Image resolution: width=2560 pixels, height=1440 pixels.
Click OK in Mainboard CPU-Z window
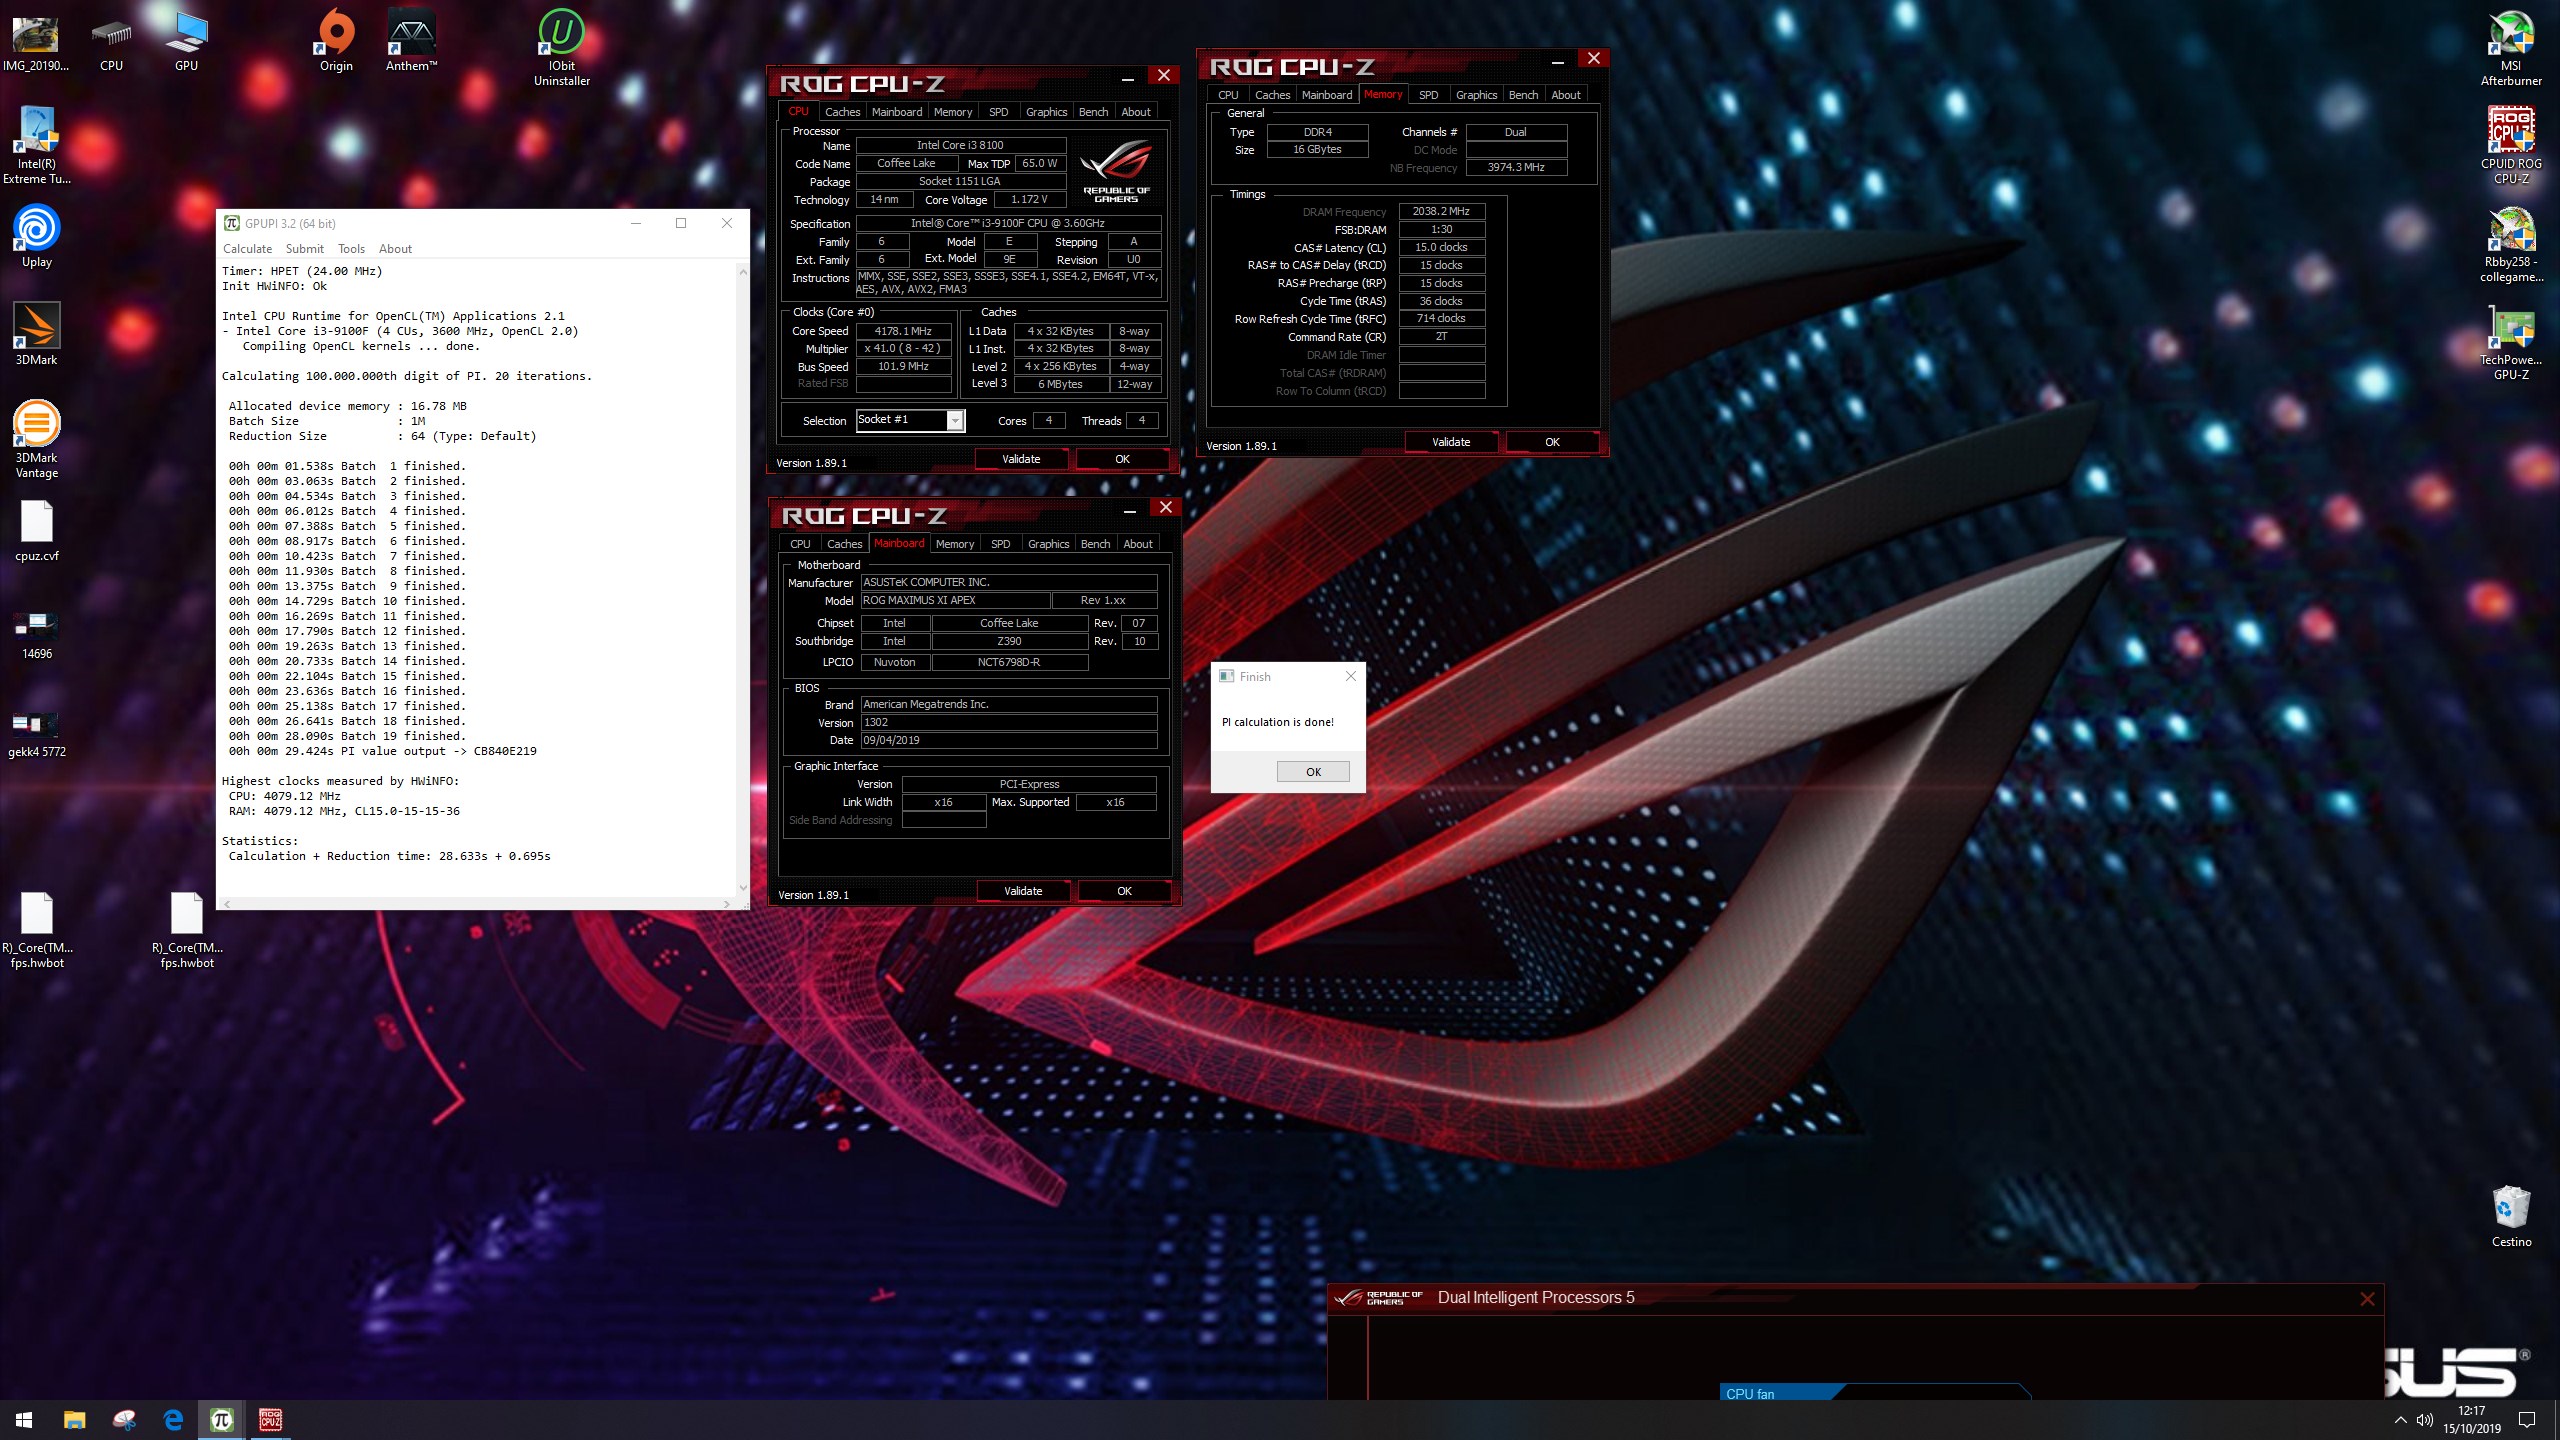(1124, 891)
